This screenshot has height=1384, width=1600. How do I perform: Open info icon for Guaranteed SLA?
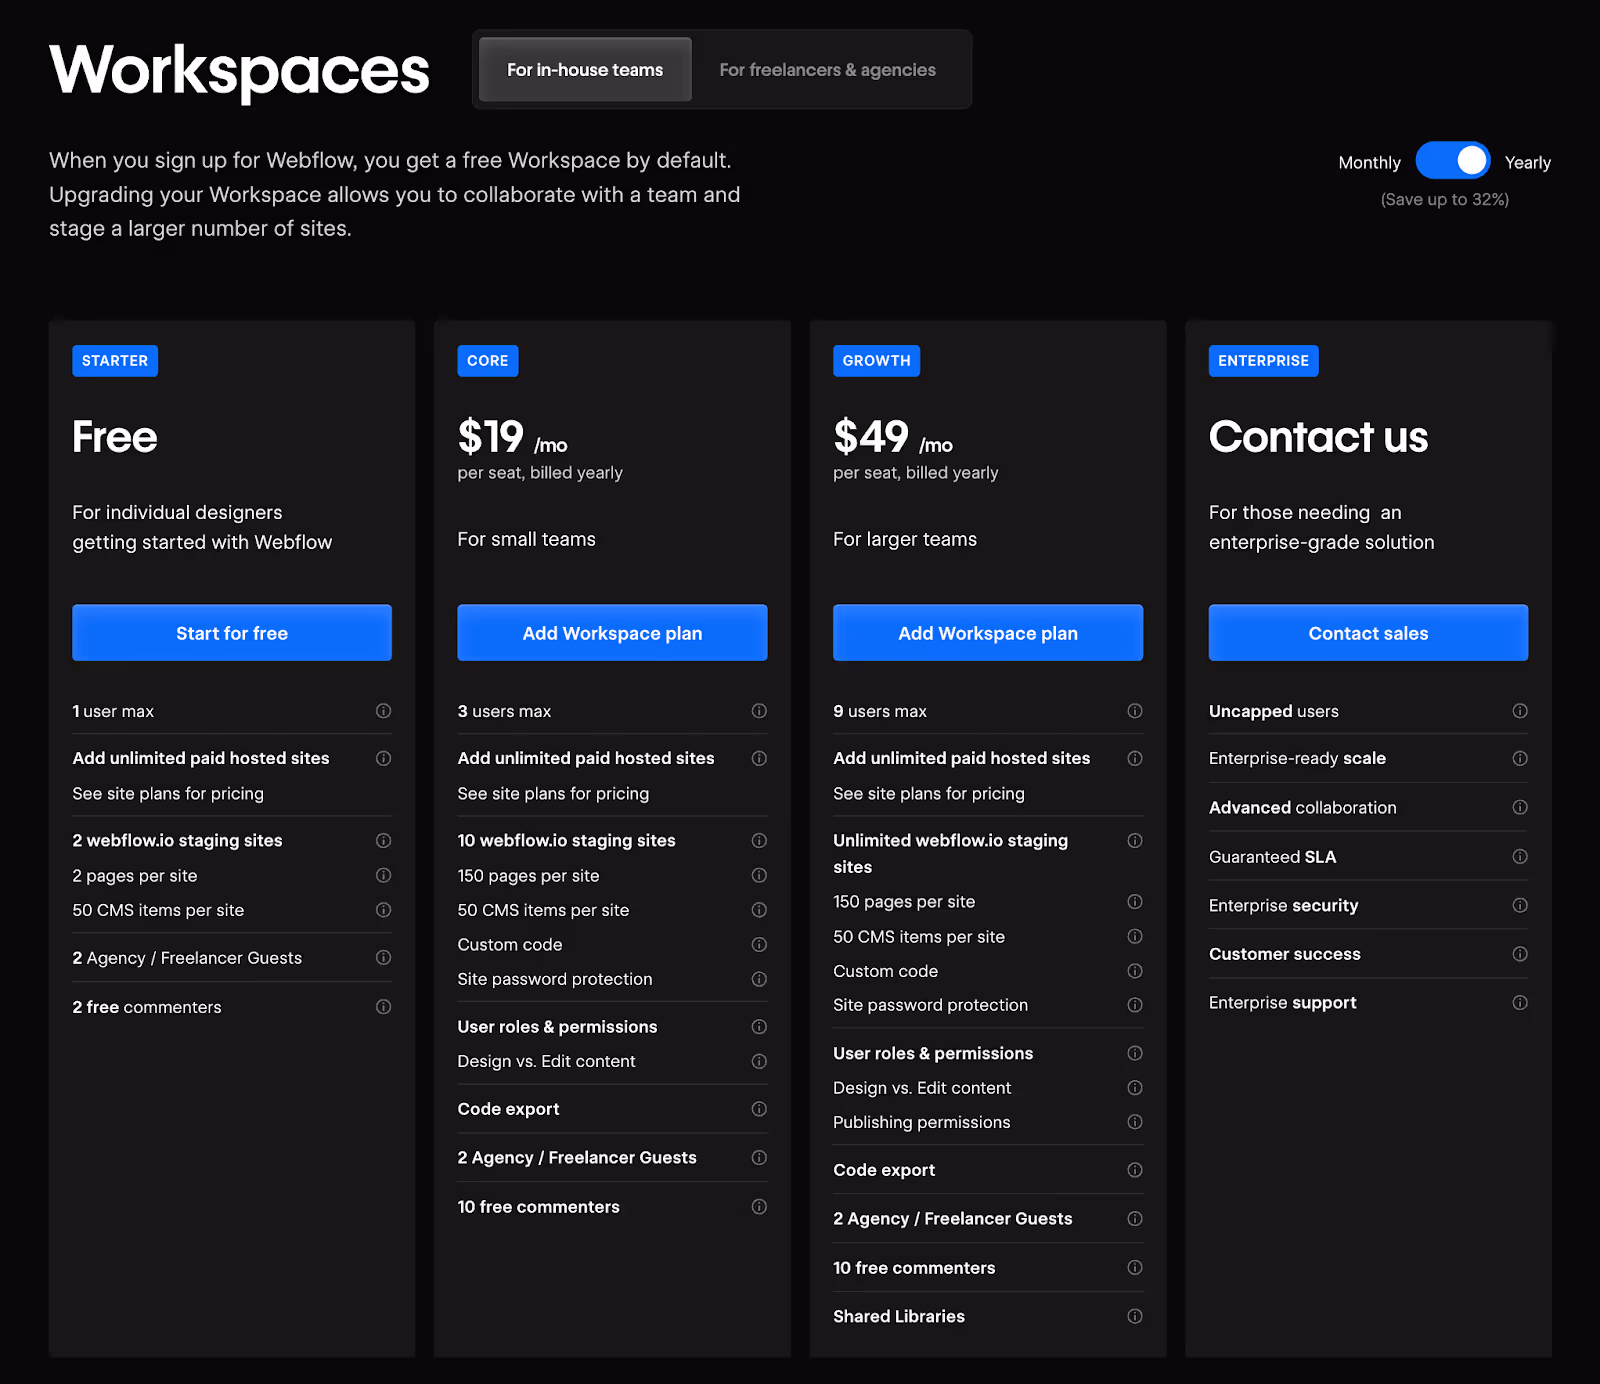point(1520,856)
